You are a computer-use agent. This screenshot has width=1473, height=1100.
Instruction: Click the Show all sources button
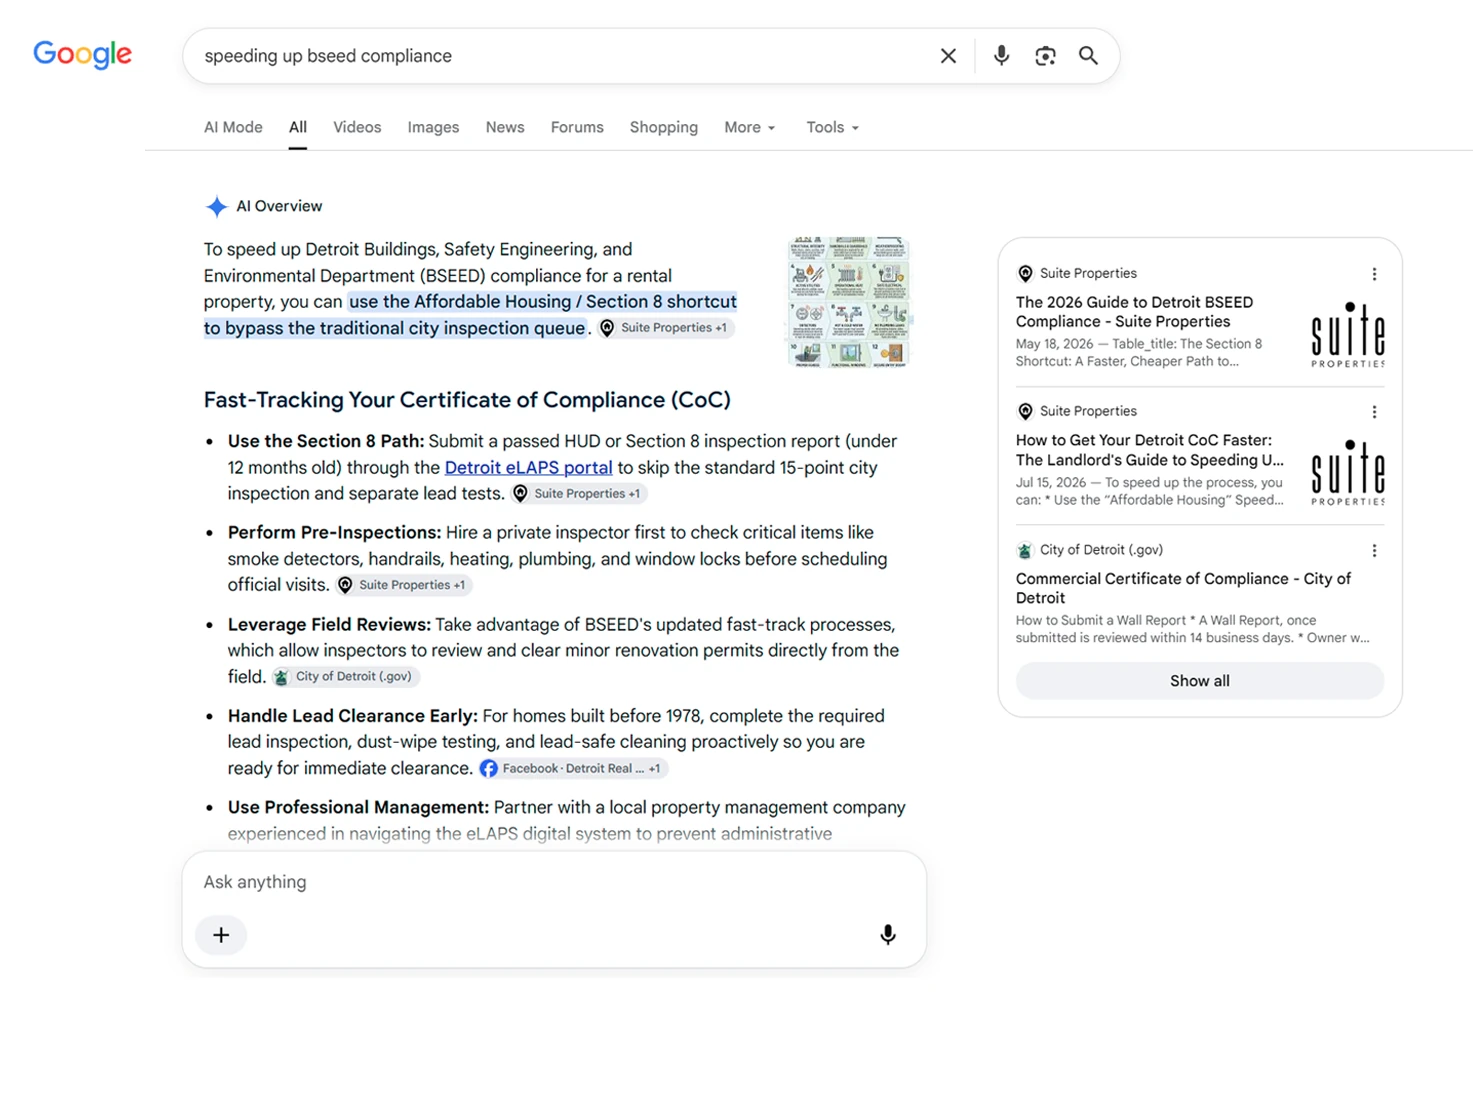1200,681
